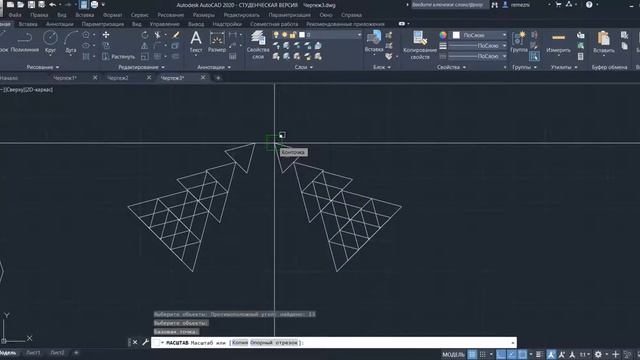This screenshot has height=360, width=640.
Task: Open the object color ПоСлою dropdown
Action: tap(504, 35)
